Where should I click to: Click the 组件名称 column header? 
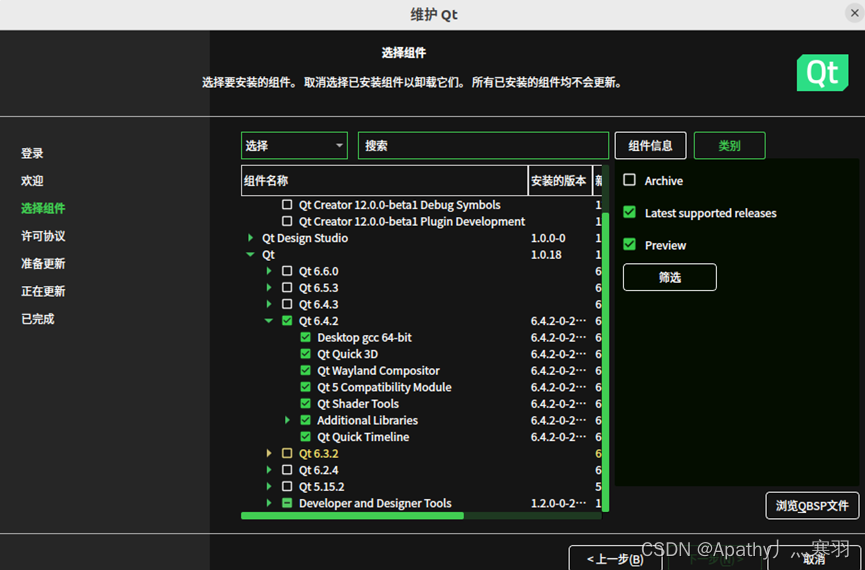[385, 180]
